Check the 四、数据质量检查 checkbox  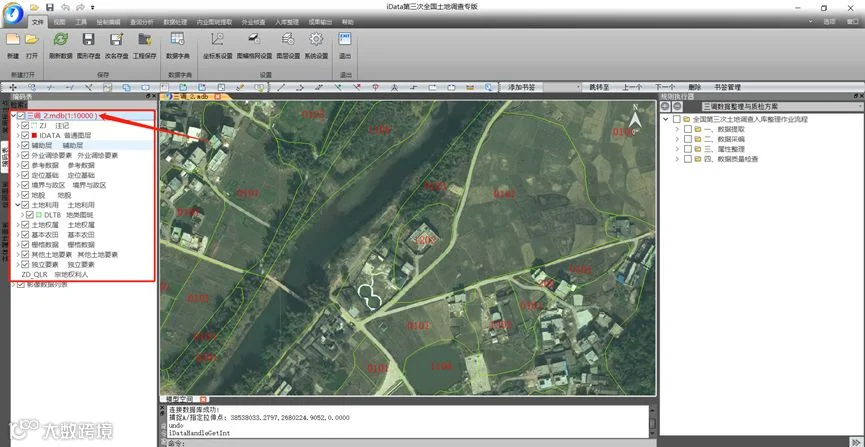(x=687, y=159)
